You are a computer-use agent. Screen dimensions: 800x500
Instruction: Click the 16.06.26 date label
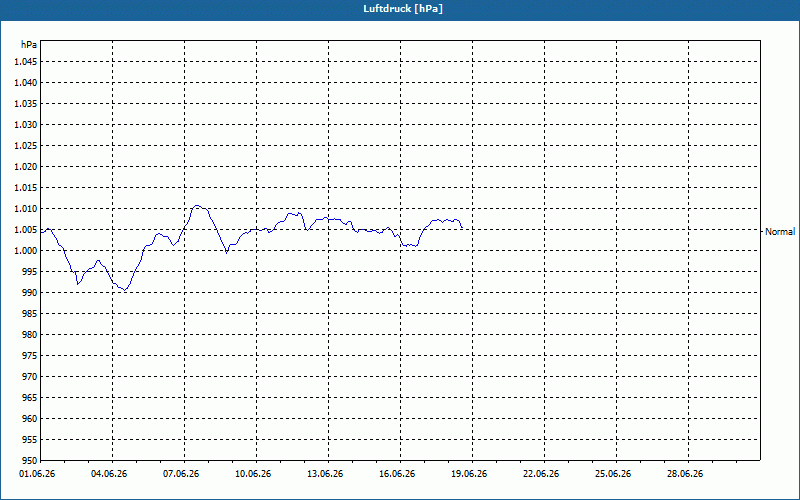(396, 474)
